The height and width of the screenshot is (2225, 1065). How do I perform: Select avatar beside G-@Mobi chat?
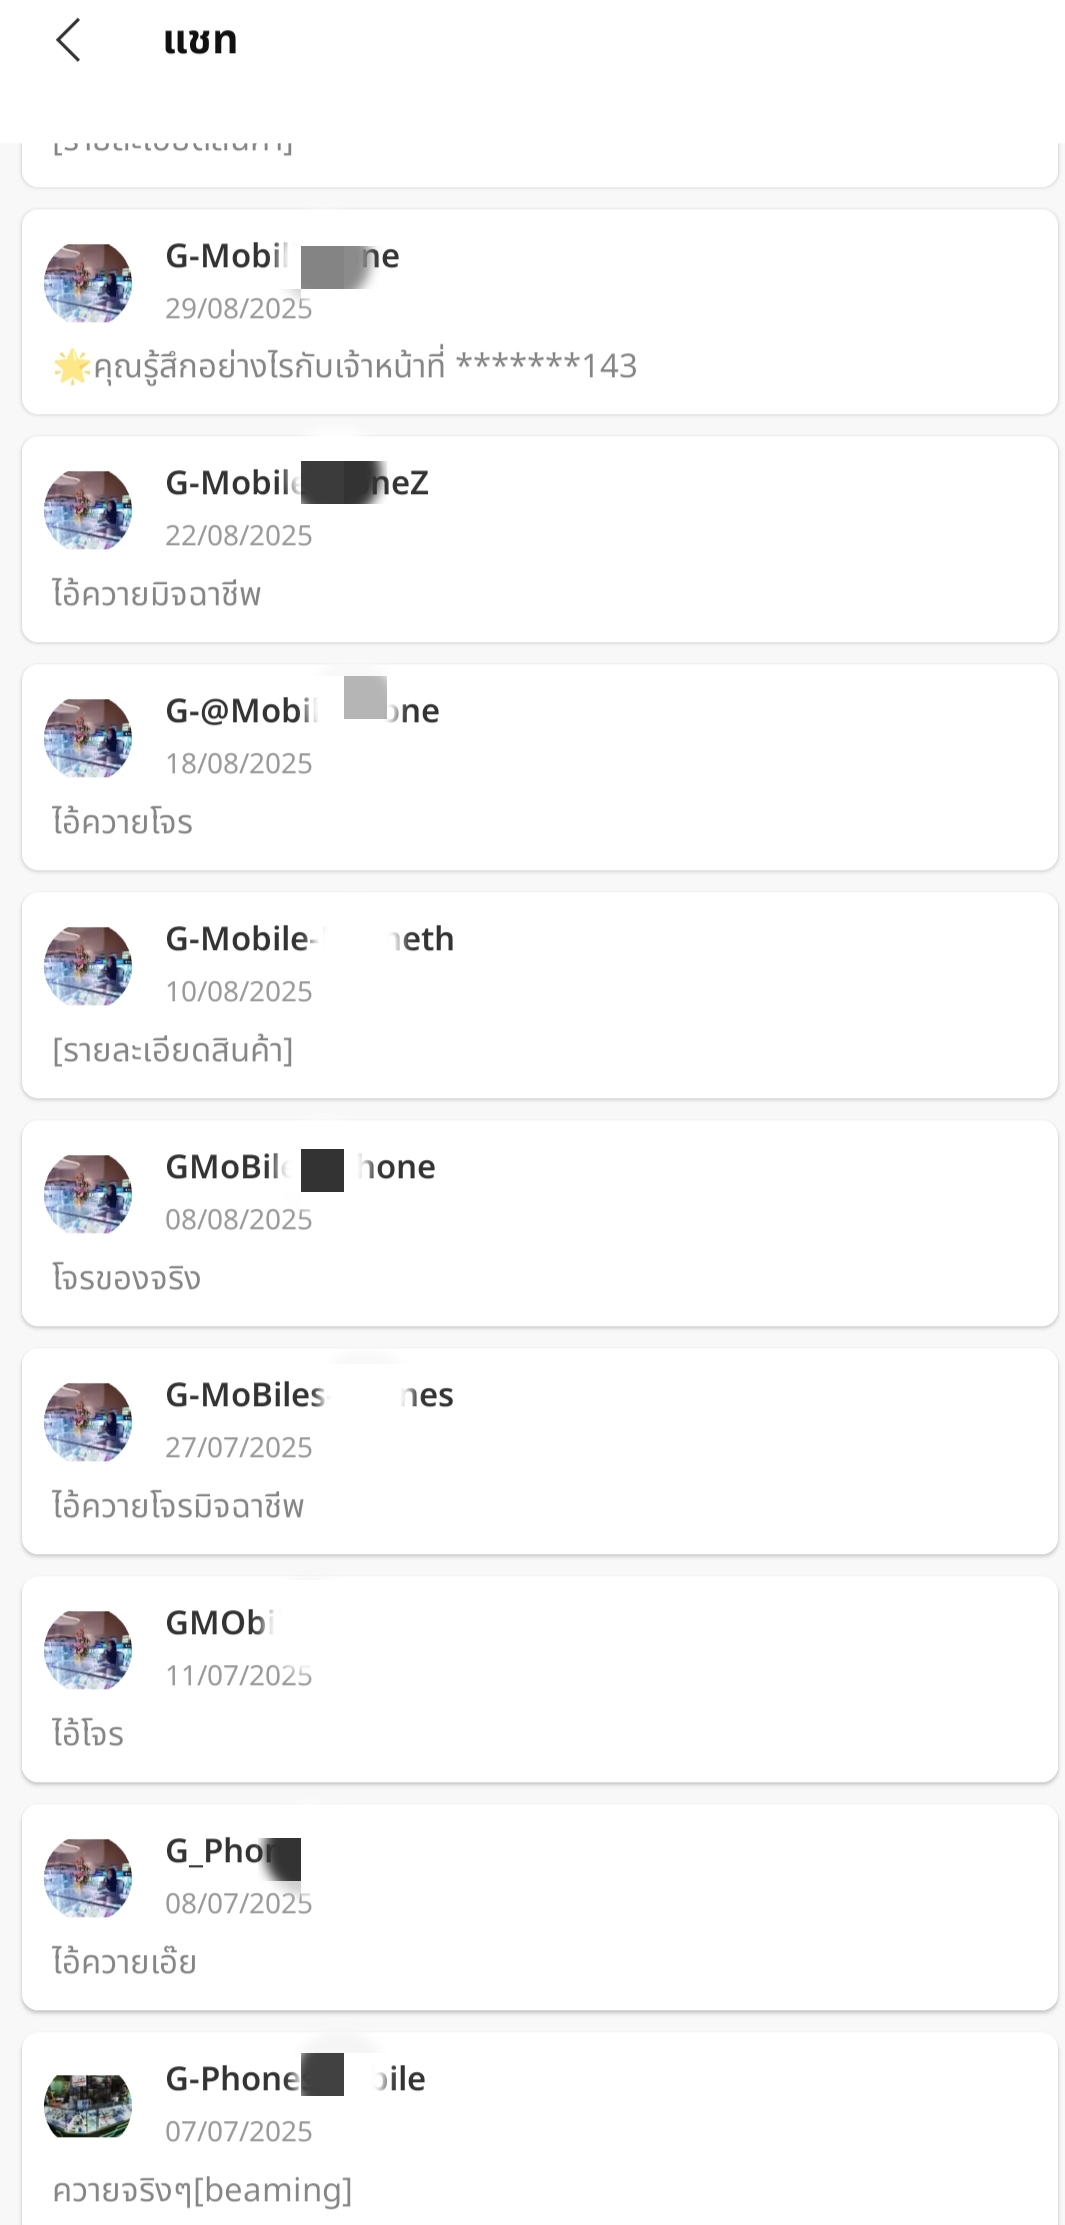tap(88, 738)
